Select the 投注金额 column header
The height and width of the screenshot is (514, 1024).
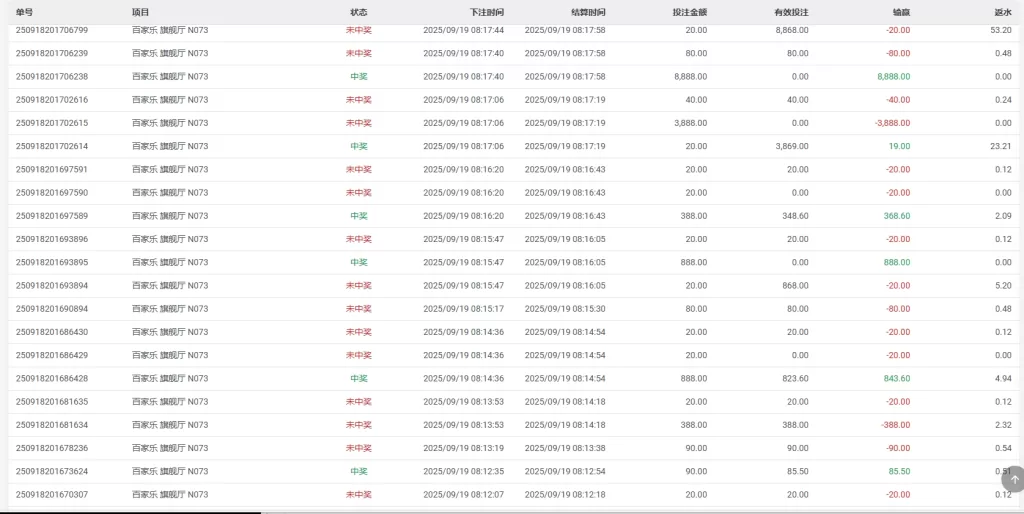click(x=689, y=12)
